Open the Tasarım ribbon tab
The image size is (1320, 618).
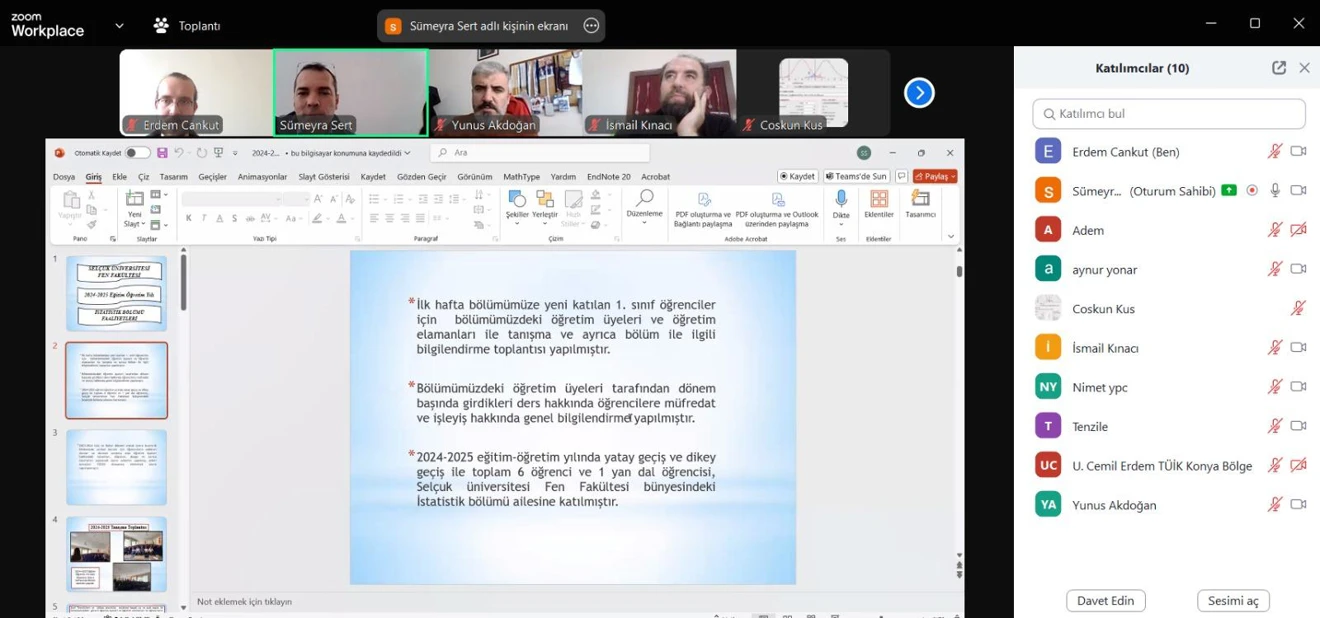(x=173, y=177)
